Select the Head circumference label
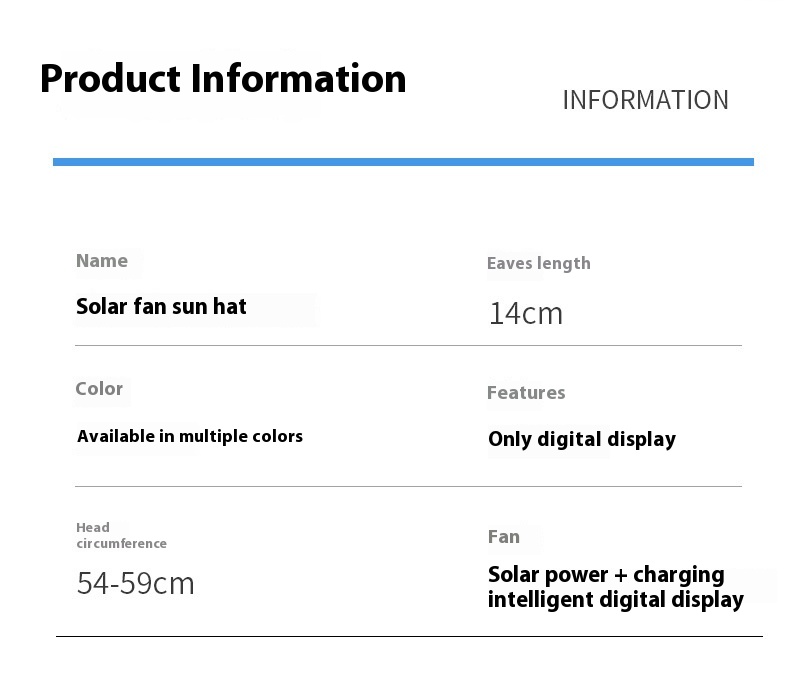Viewport: 790px width, 681px height. (x=121, y=535)
